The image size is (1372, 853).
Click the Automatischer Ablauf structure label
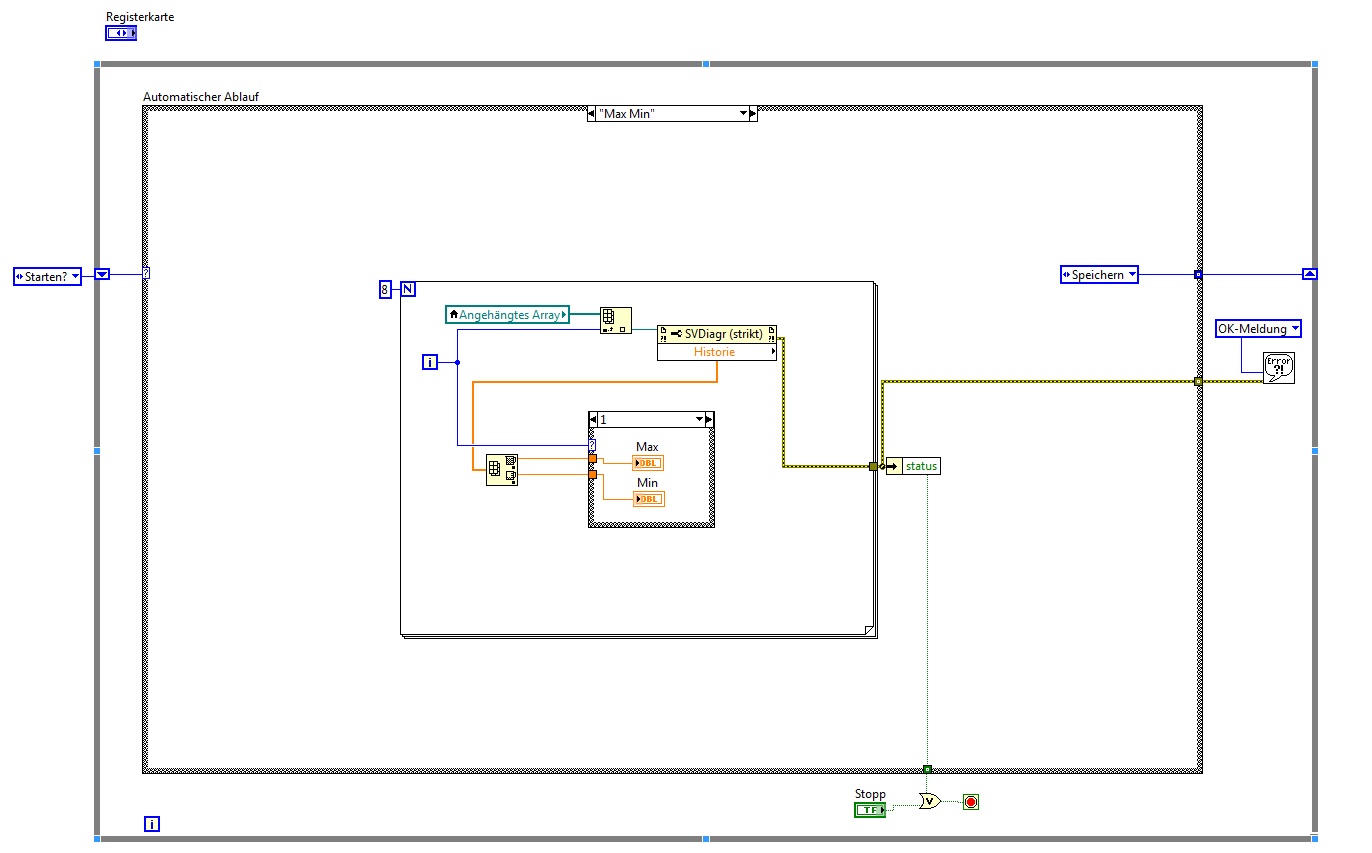click(x=203, y=97)
